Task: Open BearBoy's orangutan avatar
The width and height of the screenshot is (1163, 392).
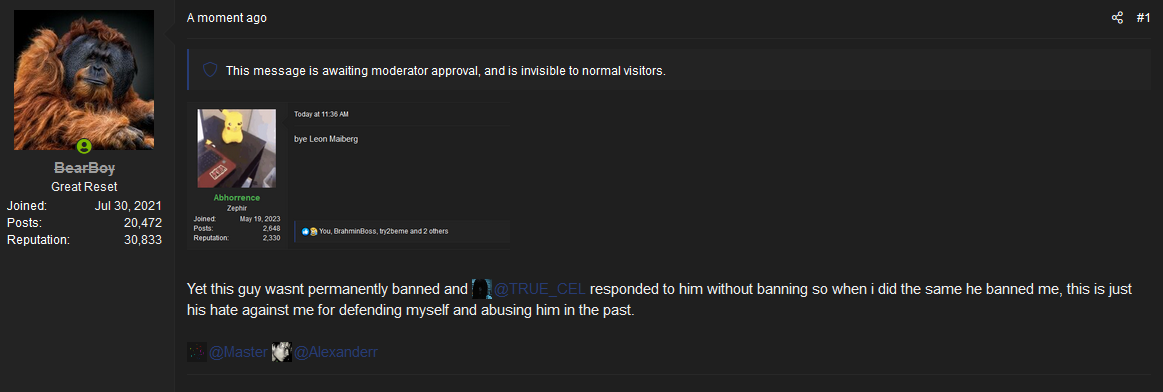Action: click(x=84, y=80)
